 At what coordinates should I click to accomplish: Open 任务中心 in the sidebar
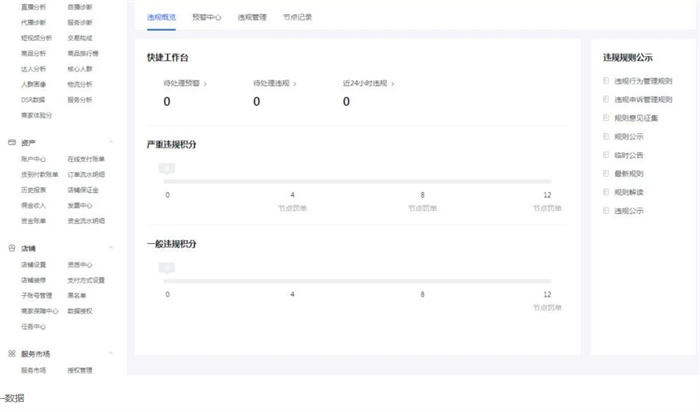click(33, 326)
